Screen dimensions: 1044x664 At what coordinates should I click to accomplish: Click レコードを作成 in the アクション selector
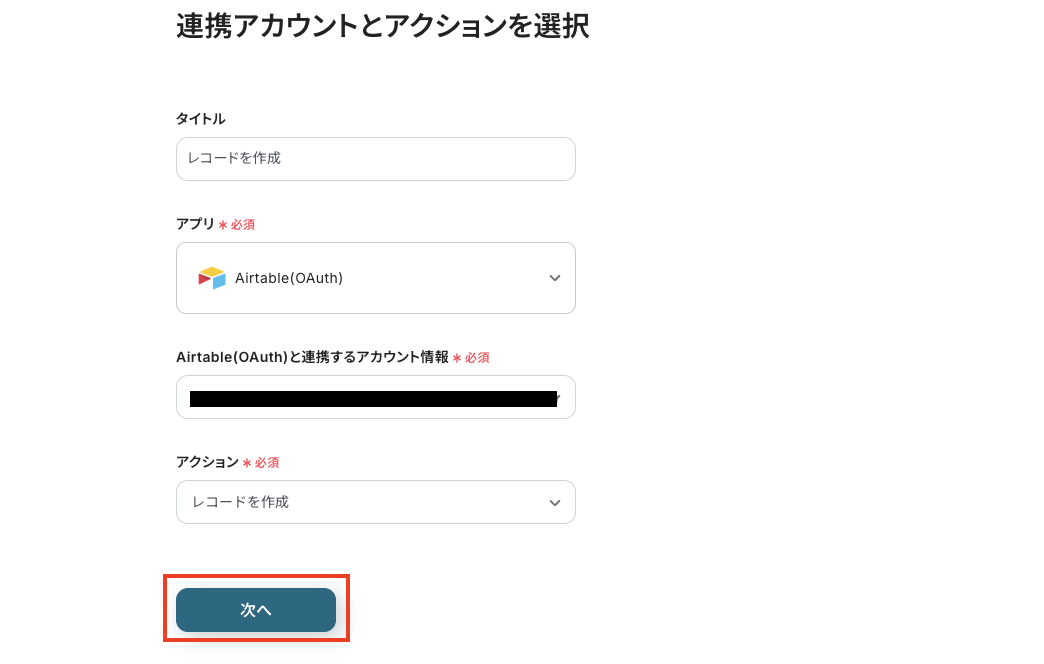pyautogui.click(x=241, y=502)
